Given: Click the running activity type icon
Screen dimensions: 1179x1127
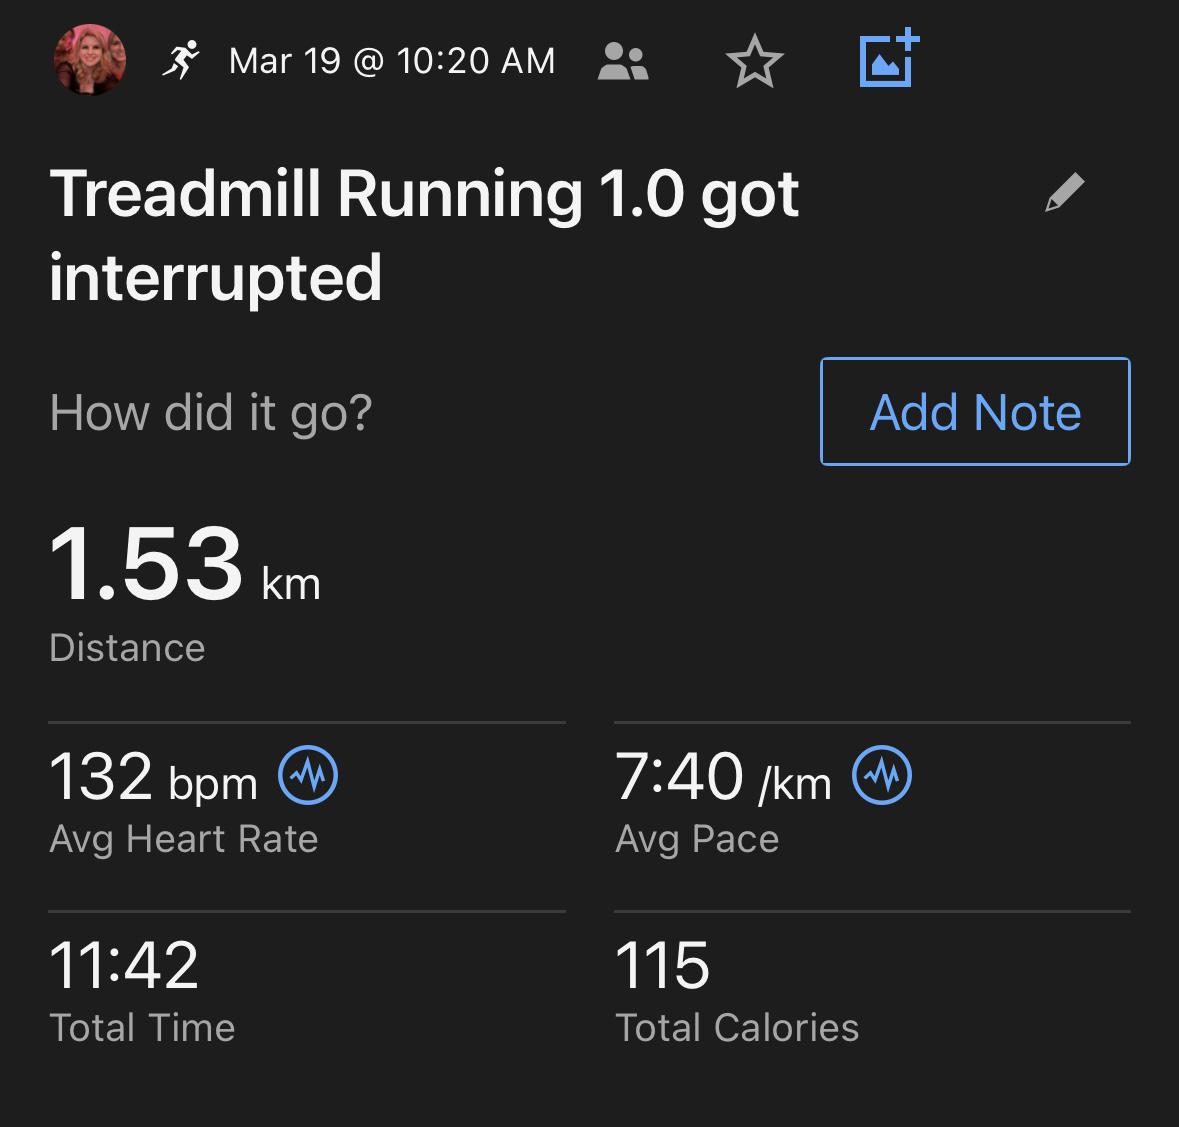Looking at the screenshot, I should pos(181,60).
